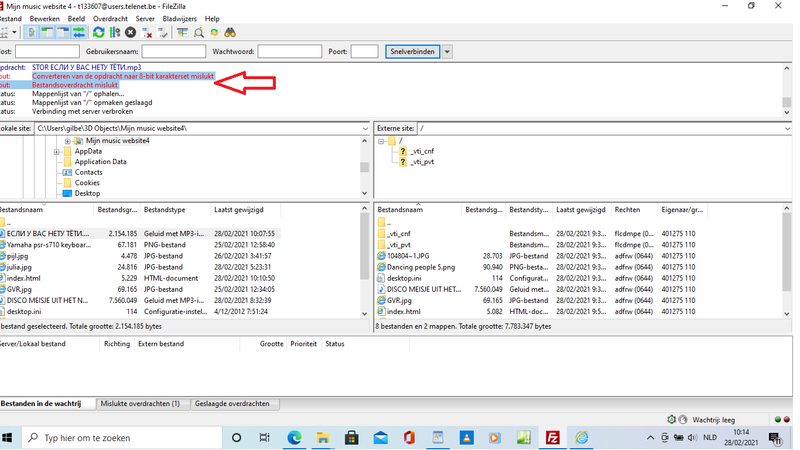Expand the AppData folder in local tree

point(58,151)
